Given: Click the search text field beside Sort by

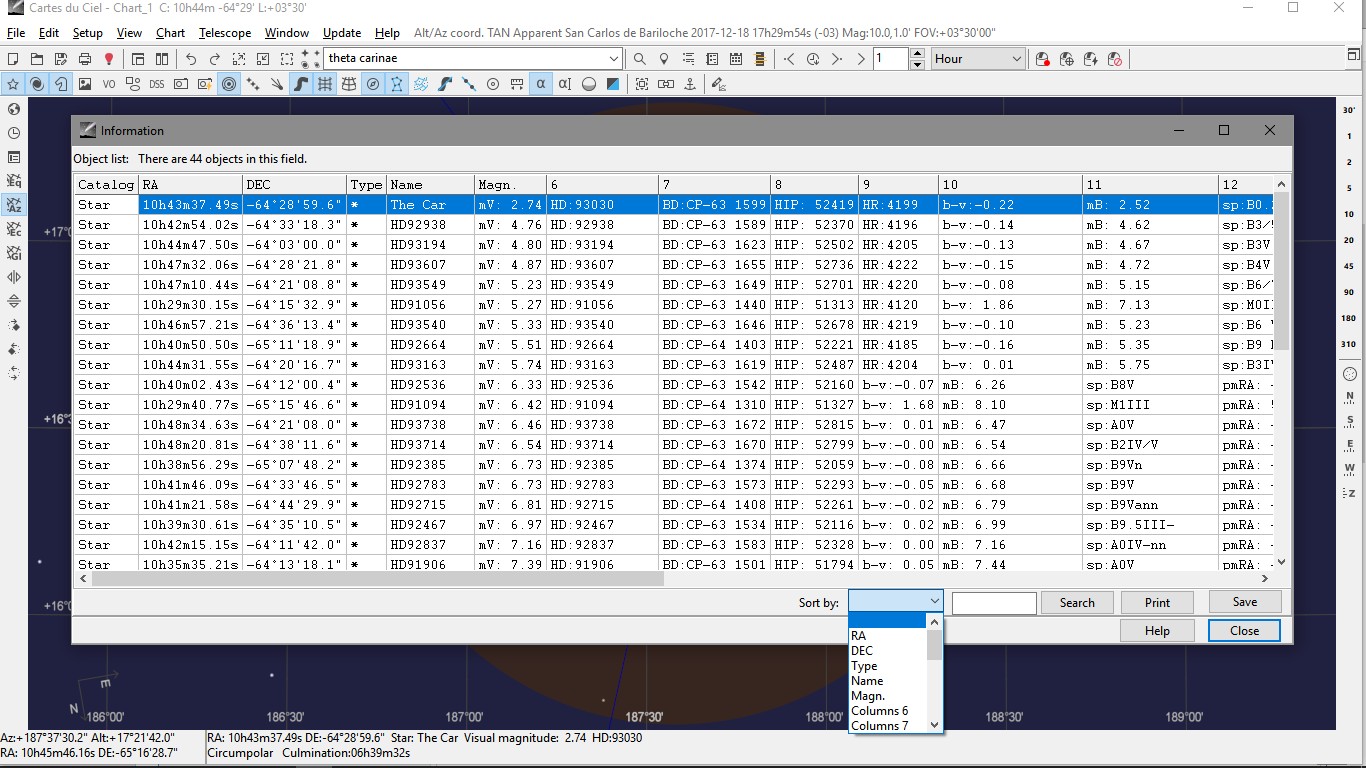Looking at the screenshot, I should pyautogui.click(x=994, y=602).
